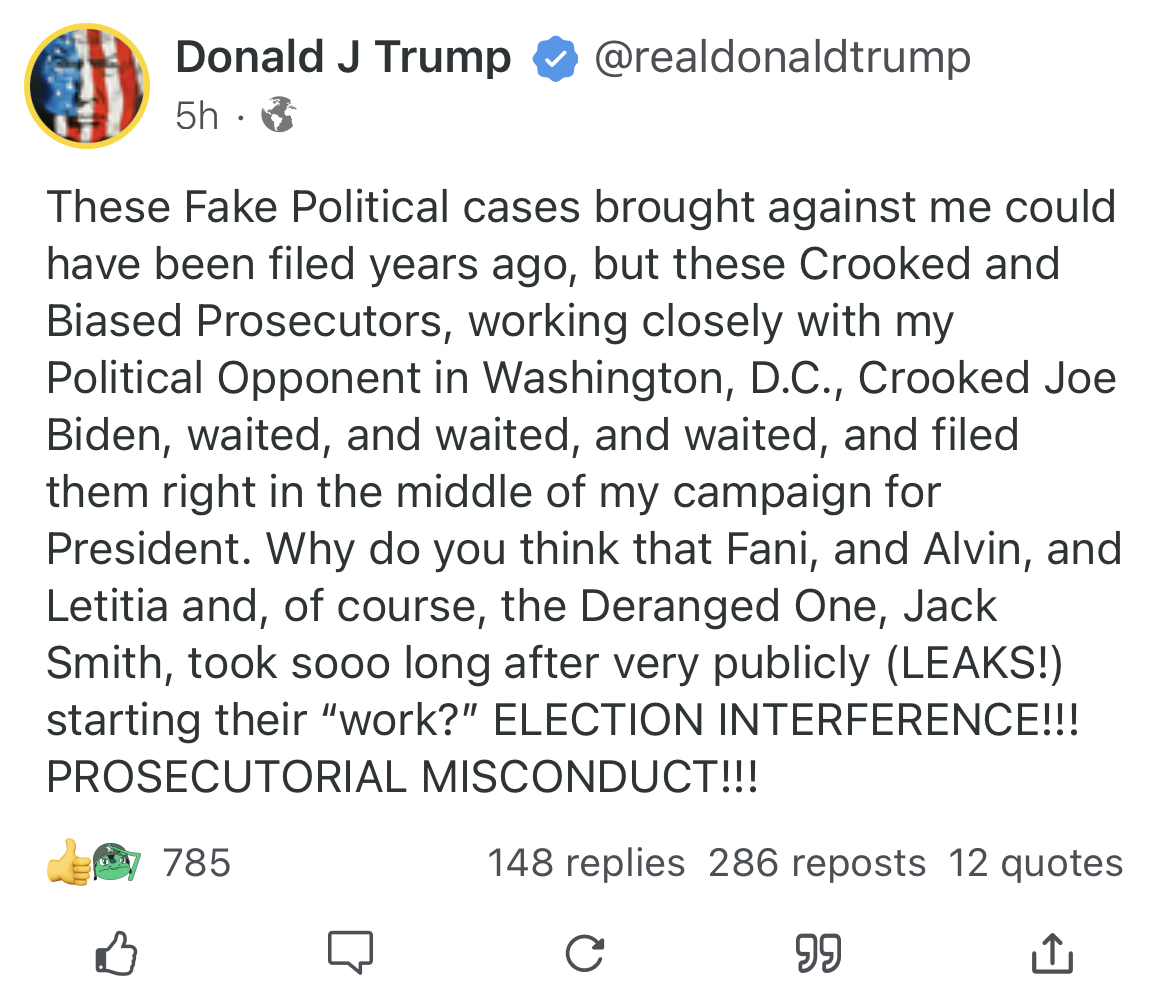The image size is (1170, 986).
Task: View the 148 replies
Action: pyautogui.click(x=586, y=863)
